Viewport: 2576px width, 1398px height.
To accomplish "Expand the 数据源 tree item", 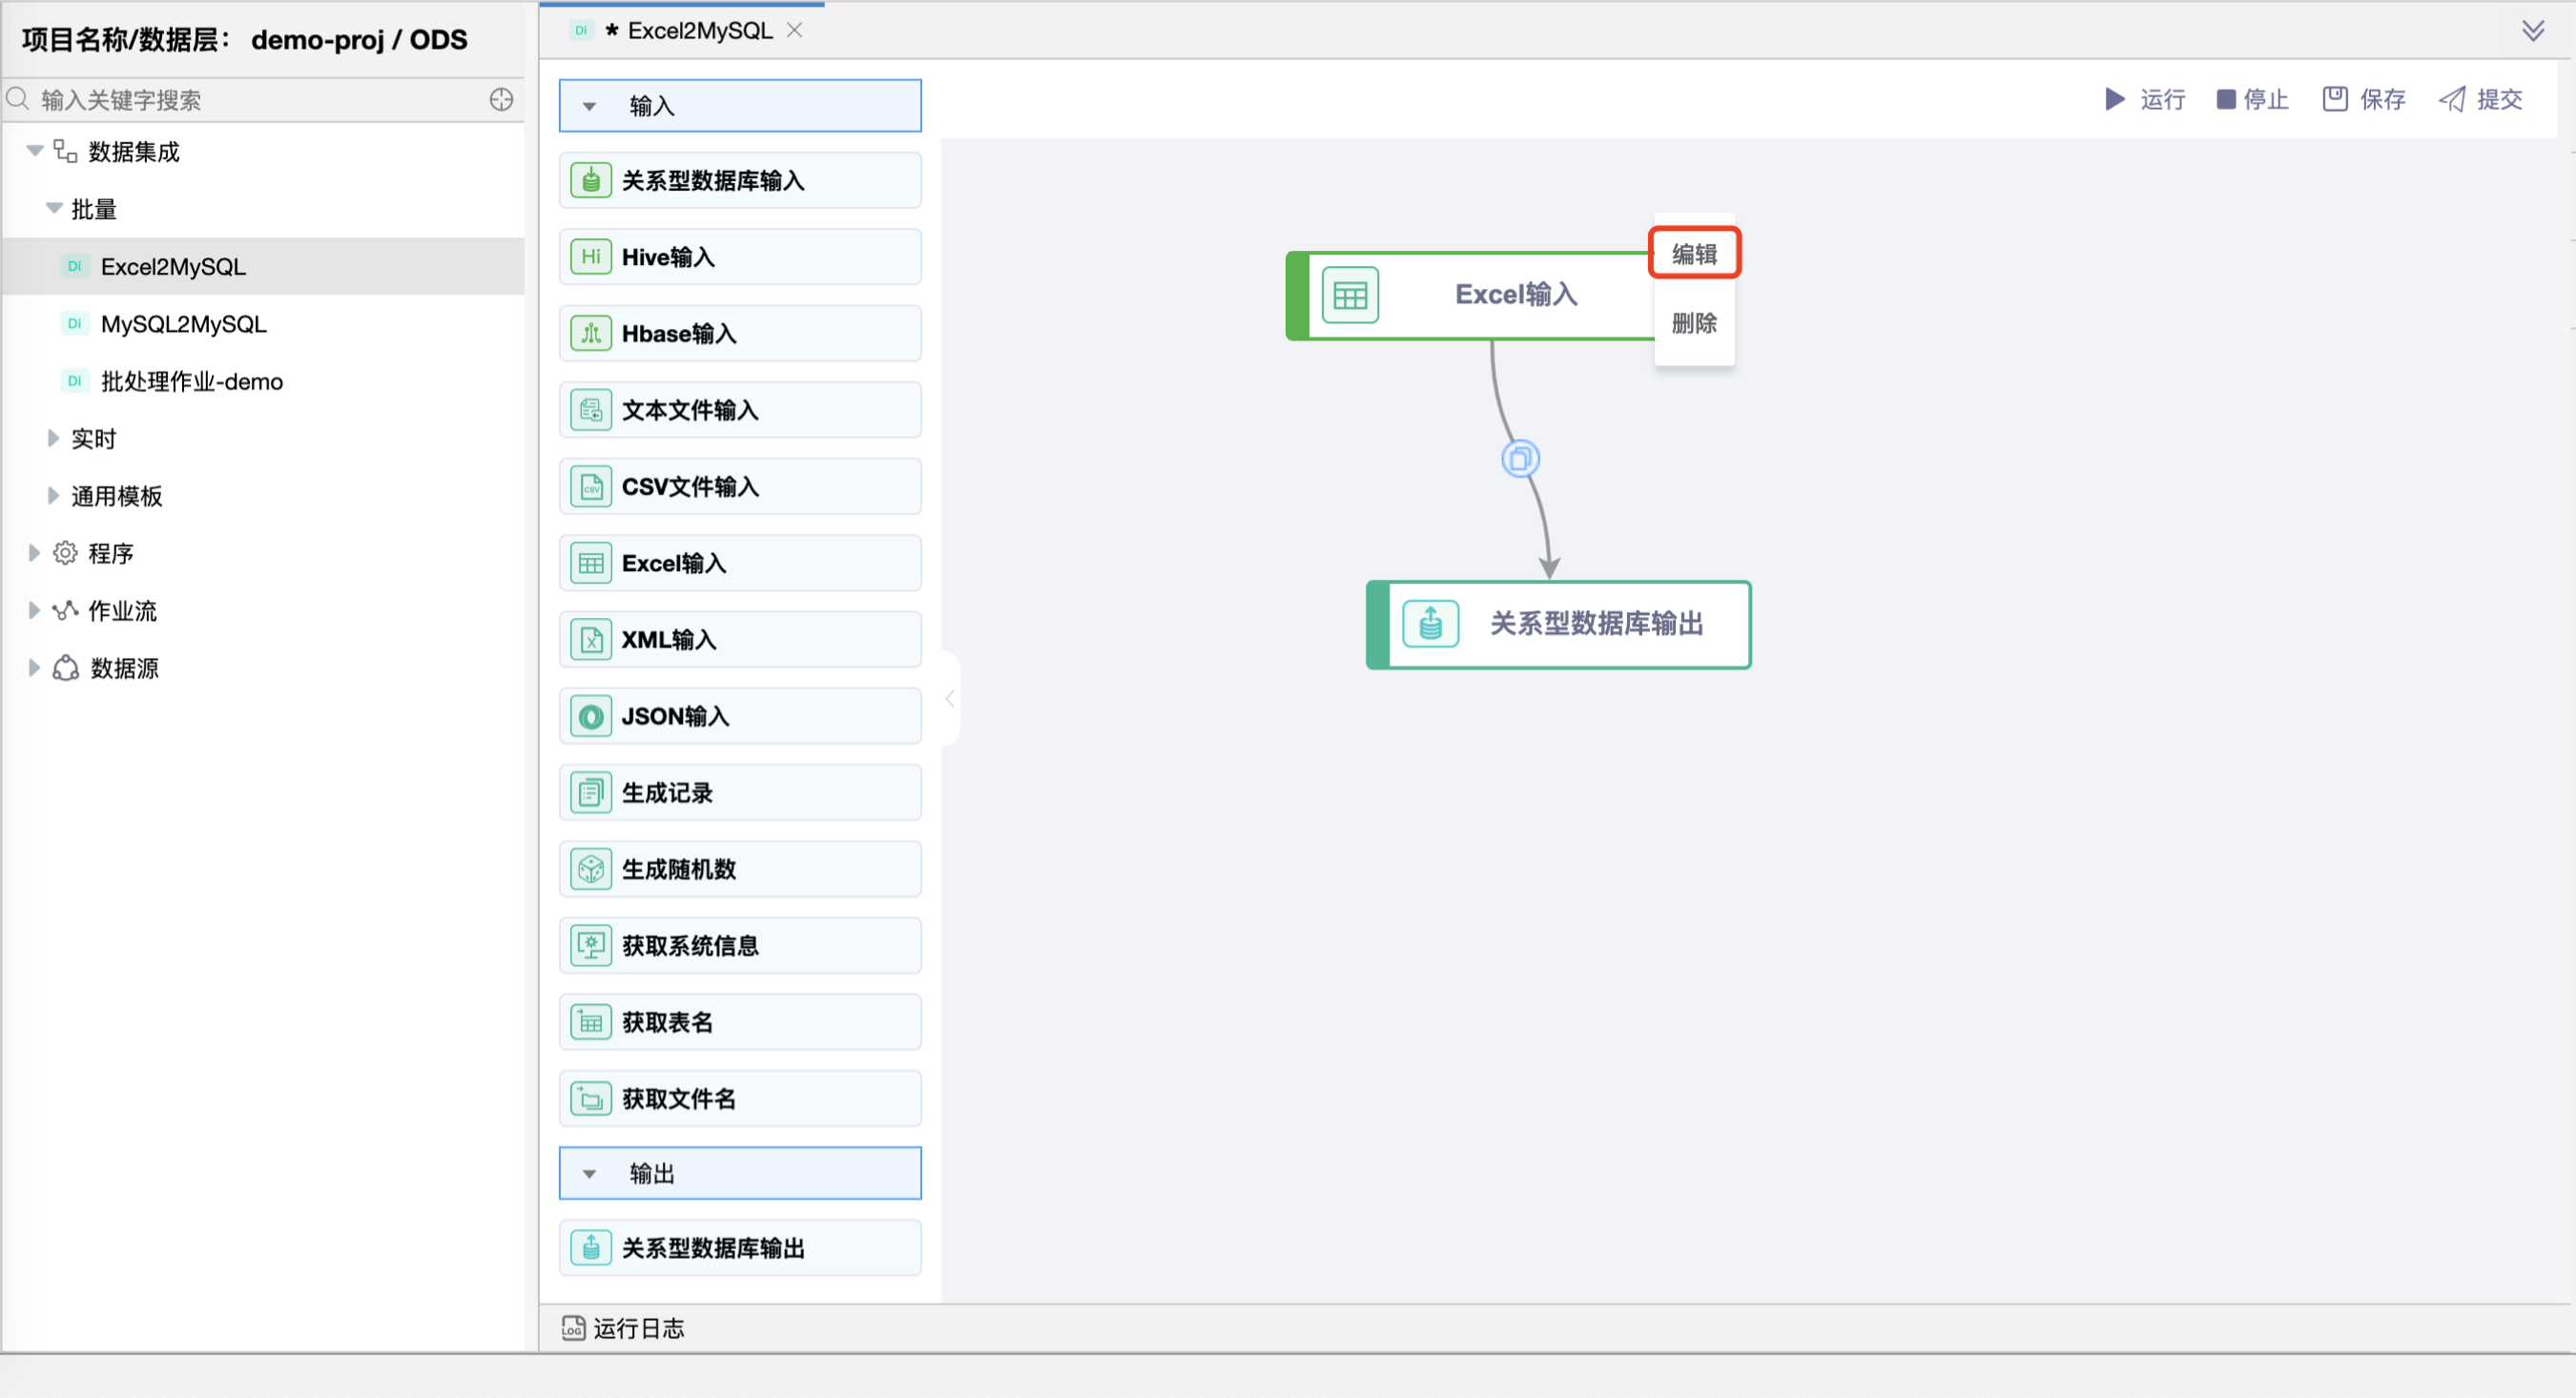I will (x=33, y=668).
